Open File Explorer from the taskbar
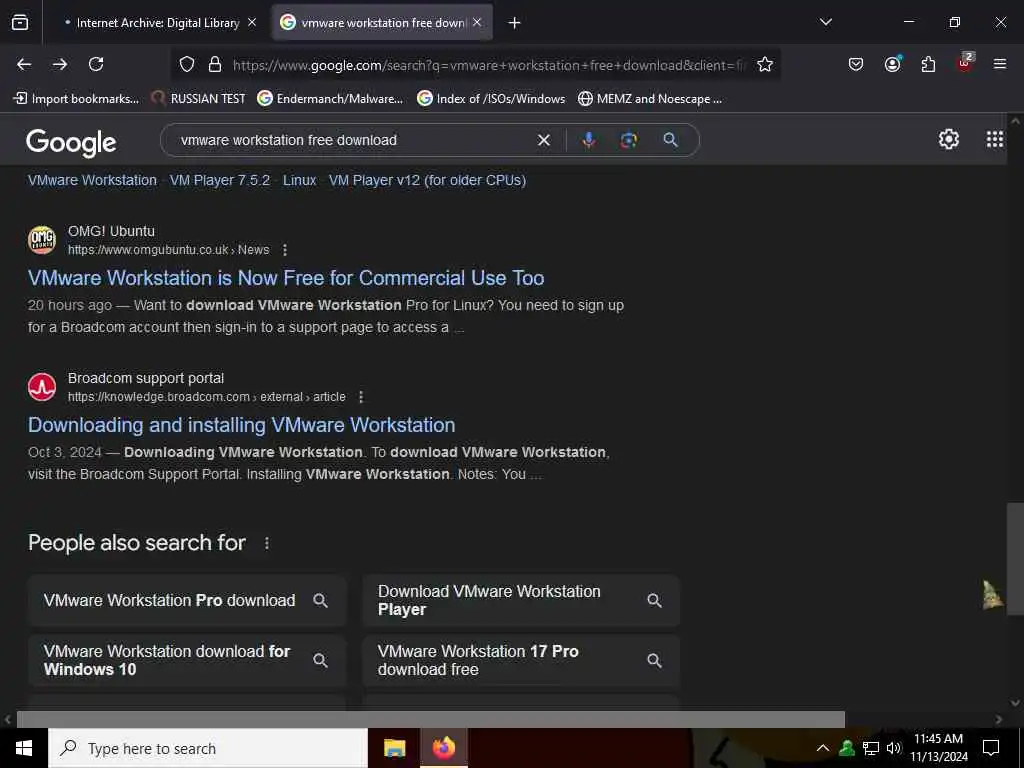Screen dimensions: 1024x768 (394, 748)
